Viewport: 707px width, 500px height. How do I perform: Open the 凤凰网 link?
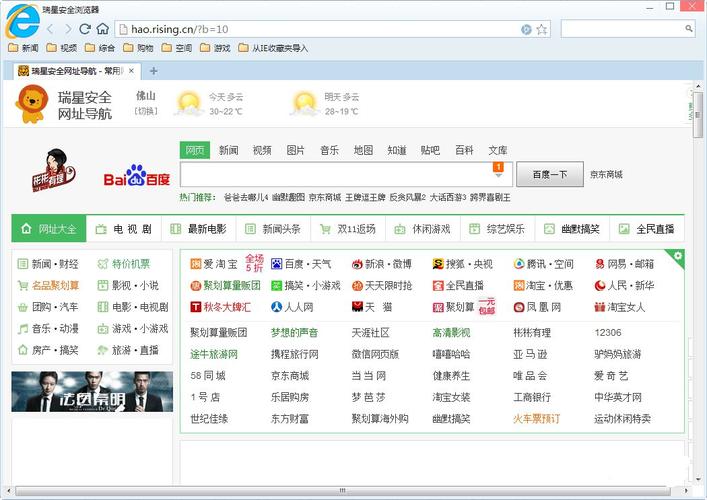(x=537, y=307)
